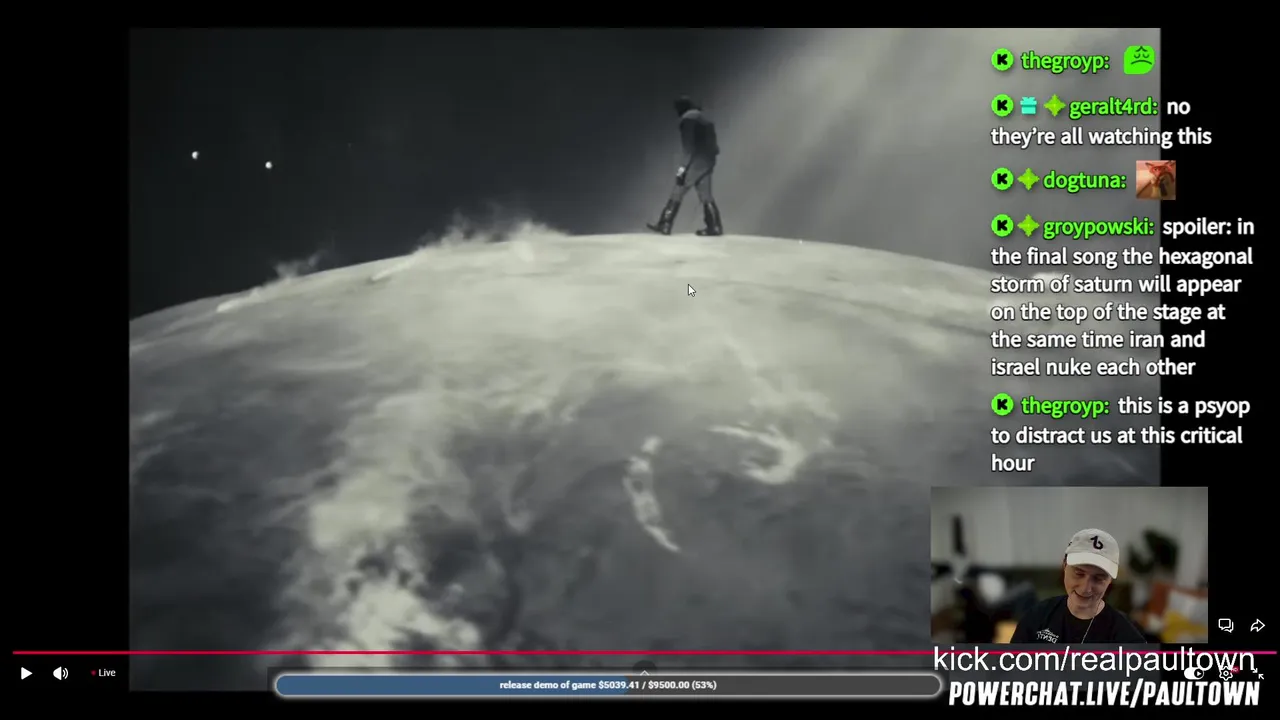
Task: Click thegroyp above "this is a psyop"
Action: pos(1064,407)
